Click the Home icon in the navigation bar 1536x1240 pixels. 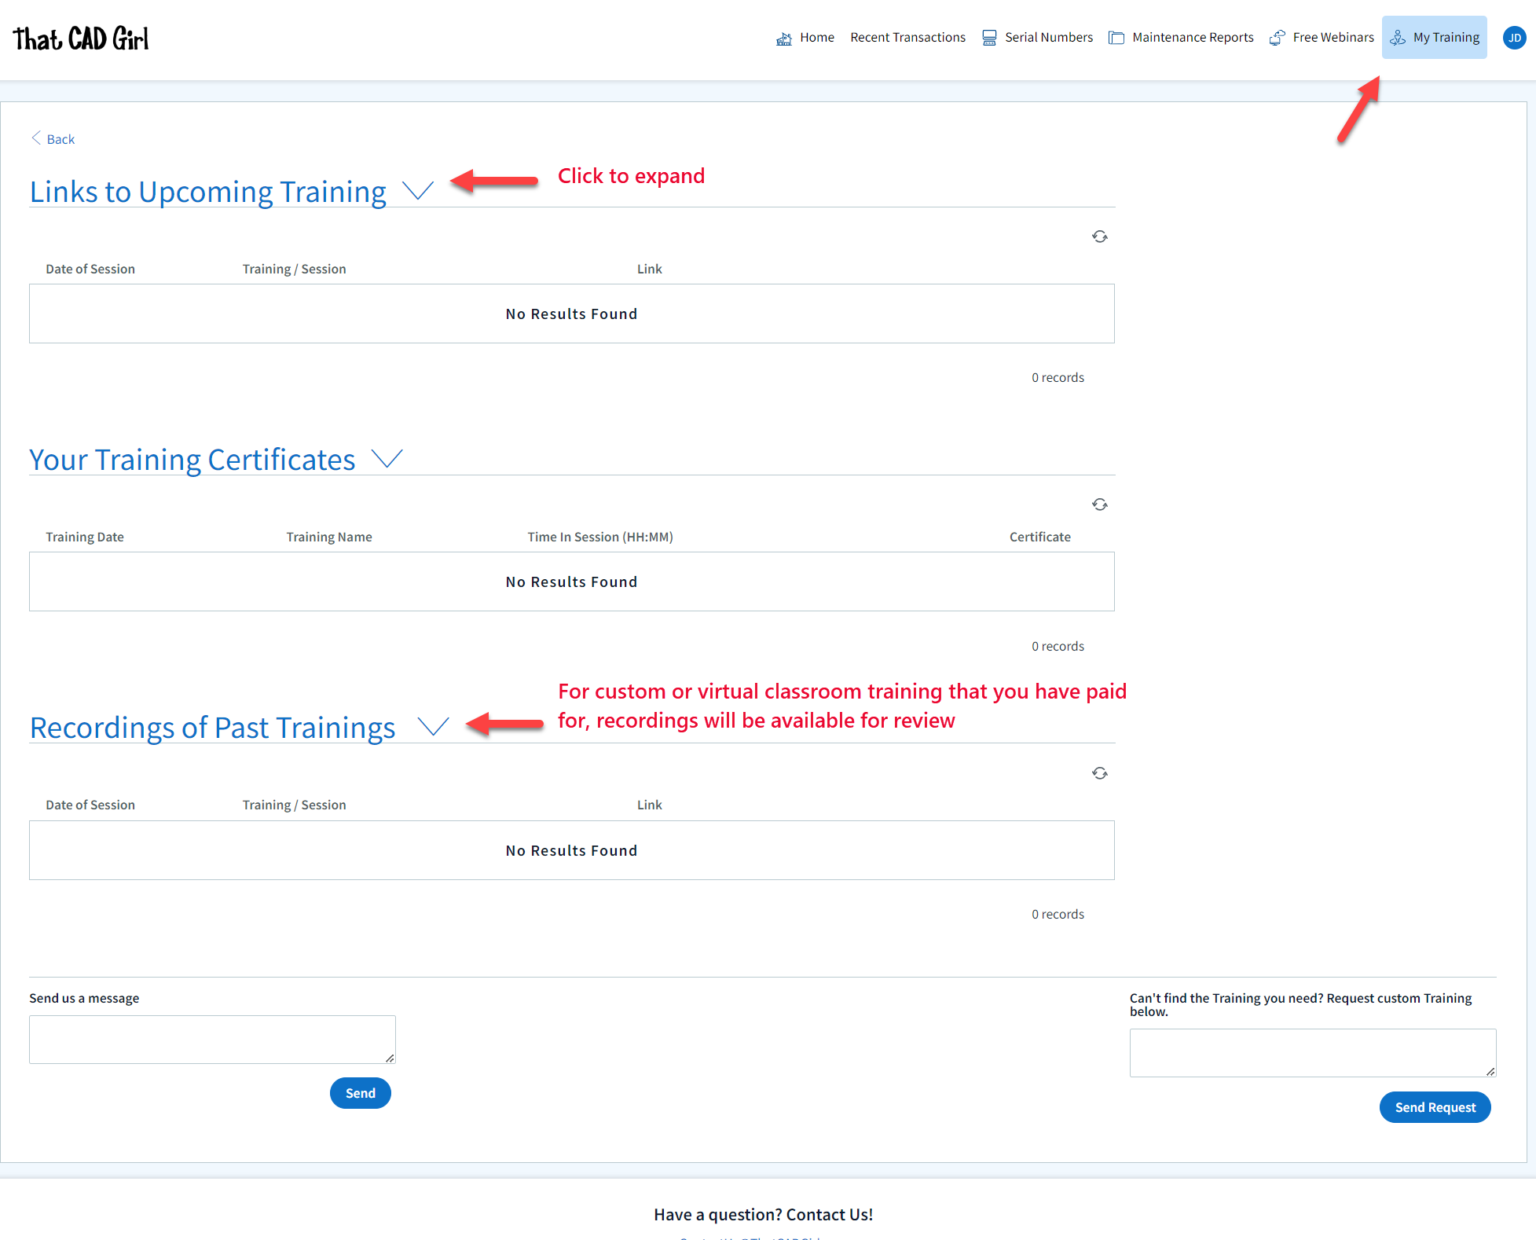coord(784,37)
